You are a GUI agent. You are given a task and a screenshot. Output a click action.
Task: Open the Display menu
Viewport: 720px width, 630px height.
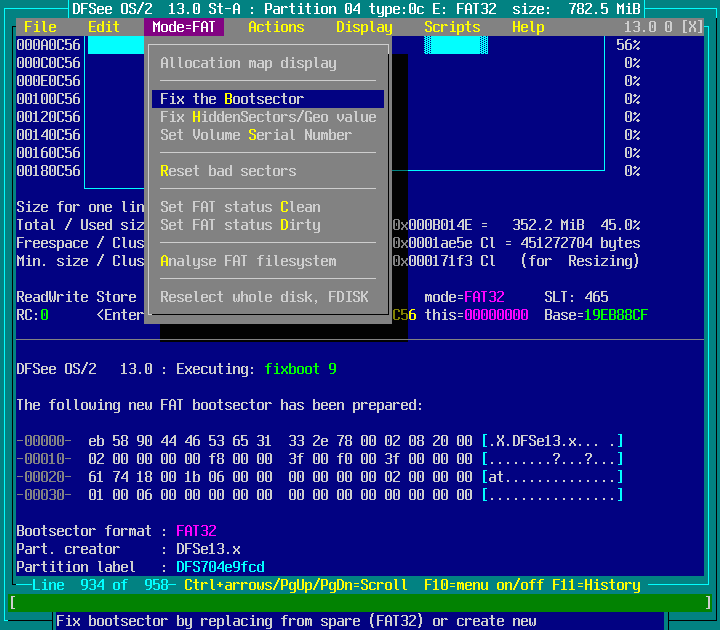point(364,27)
